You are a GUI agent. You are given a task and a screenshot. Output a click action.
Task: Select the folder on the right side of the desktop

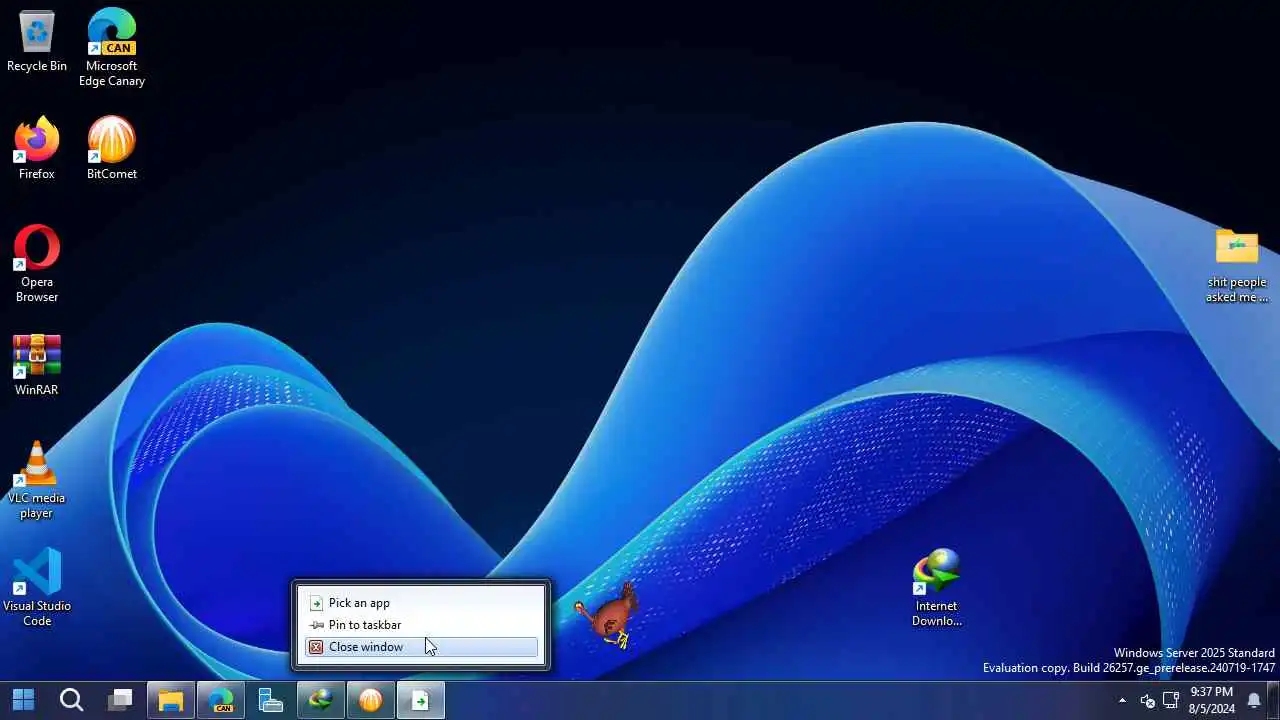(1237, 265)
